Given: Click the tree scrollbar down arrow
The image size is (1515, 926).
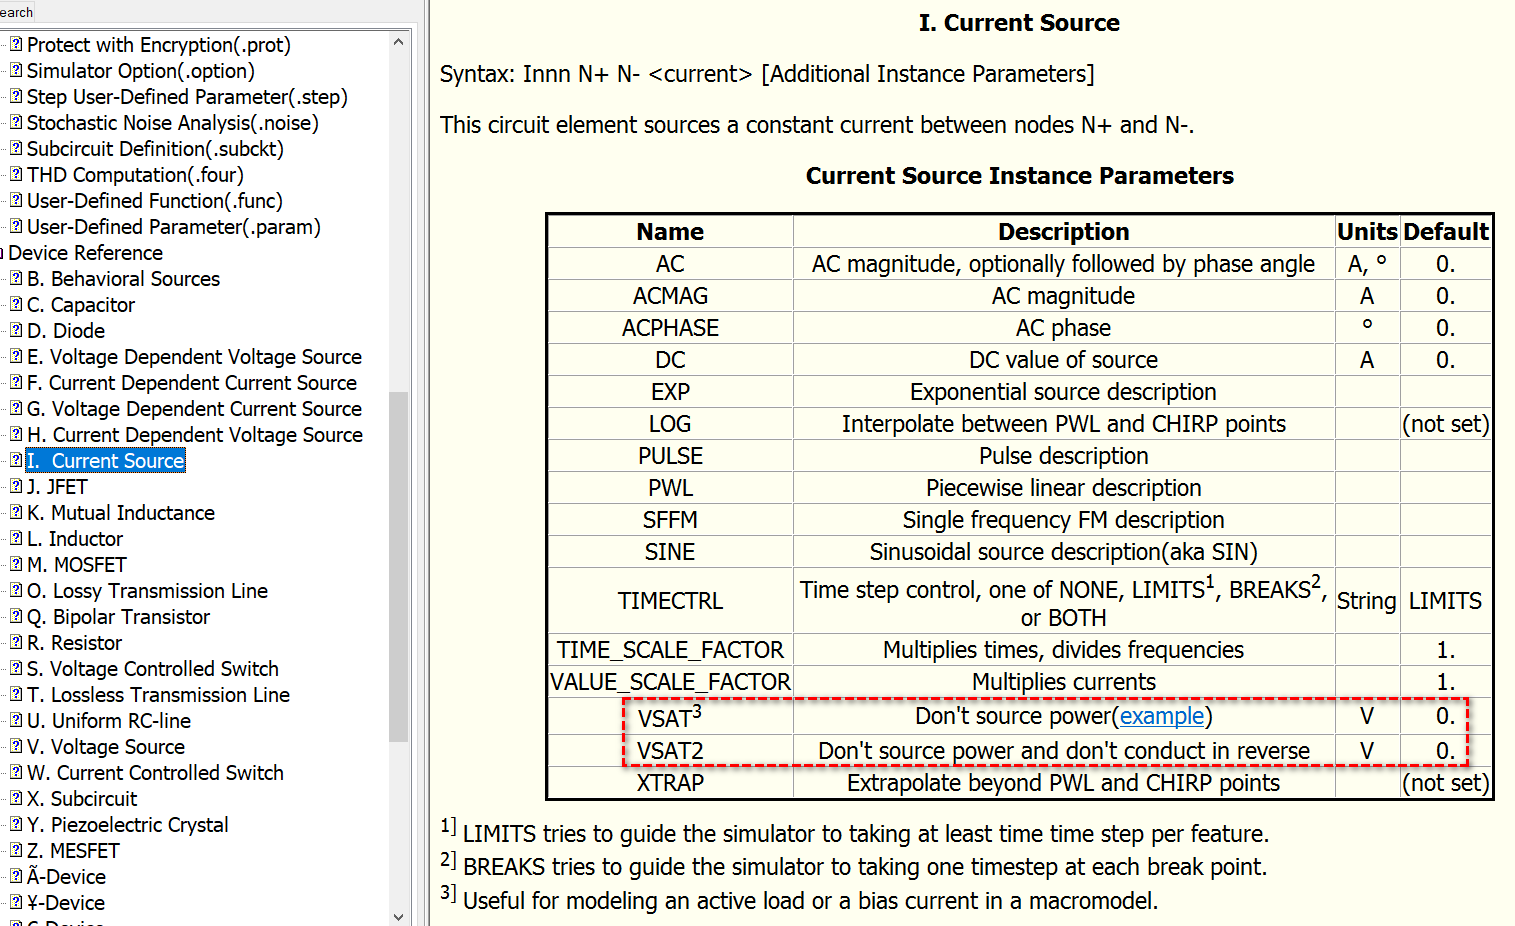Looking at the screenshot, I should [x=399, y=916].
